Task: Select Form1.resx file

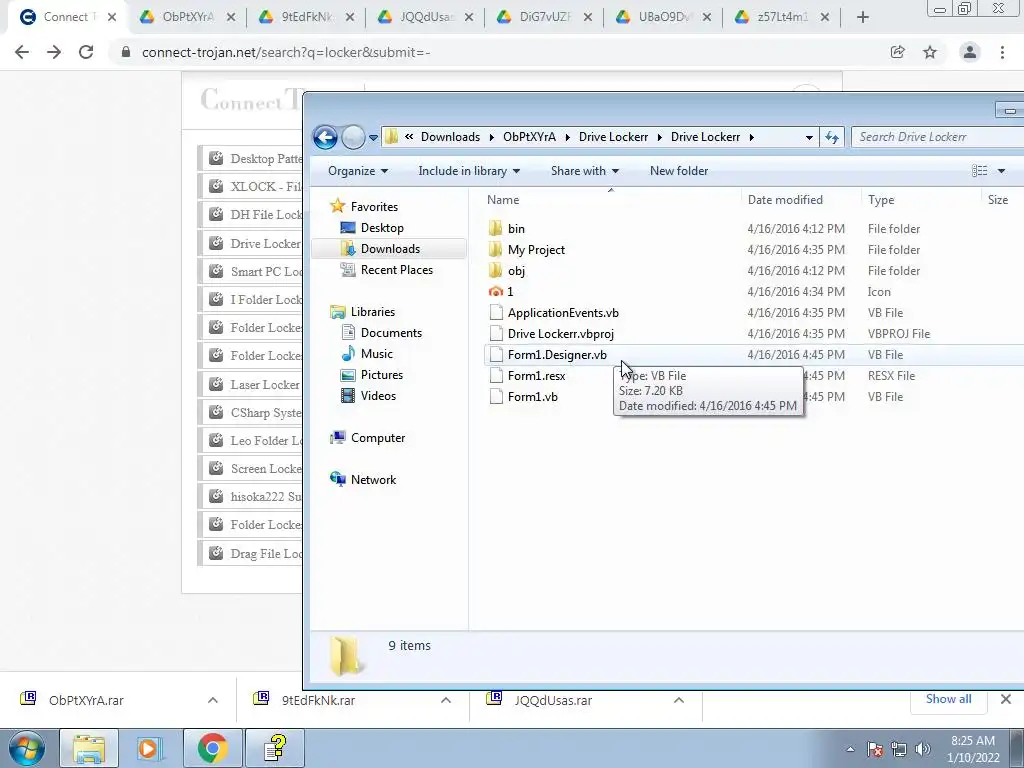Action: tap(536, 376)
